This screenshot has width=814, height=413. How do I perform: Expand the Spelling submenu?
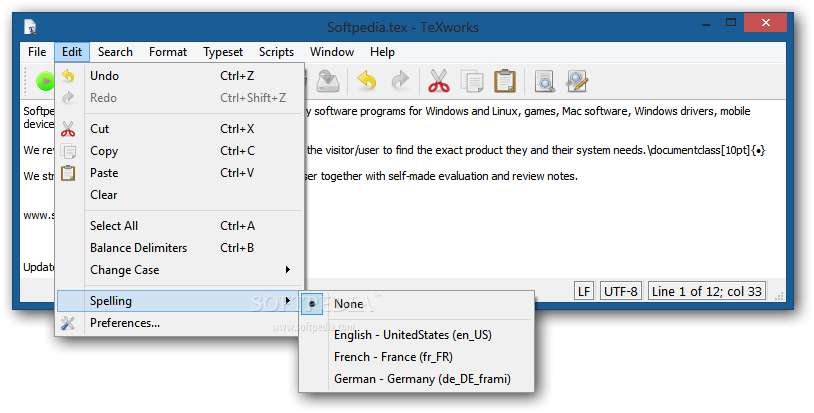click(x=179, y=301)
